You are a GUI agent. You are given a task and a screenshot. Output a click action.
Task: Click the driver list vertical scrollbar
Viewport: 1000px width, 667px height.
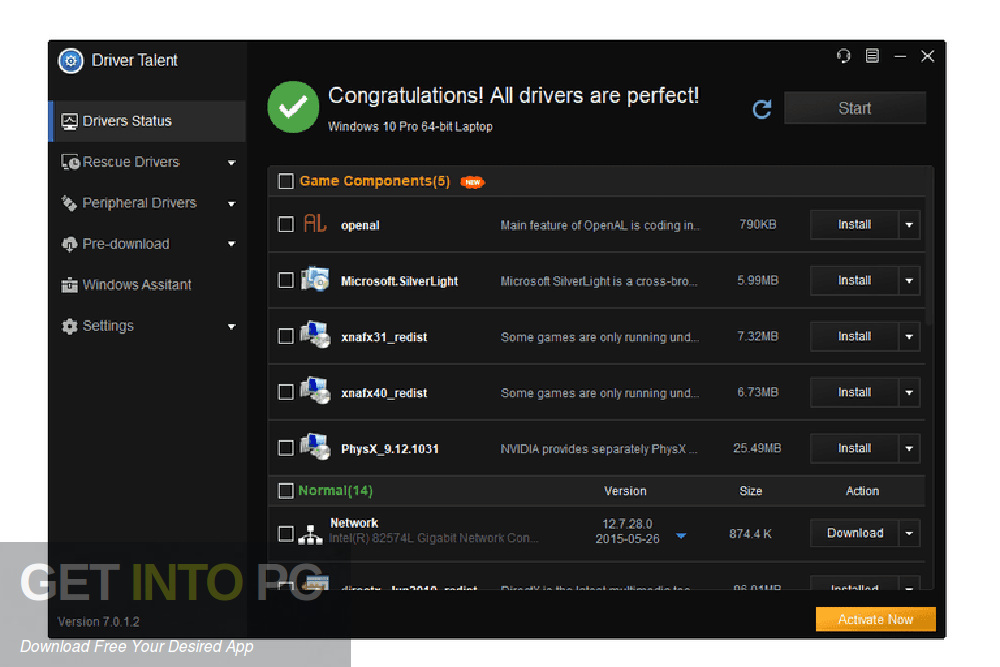click(x=930, y=246)
